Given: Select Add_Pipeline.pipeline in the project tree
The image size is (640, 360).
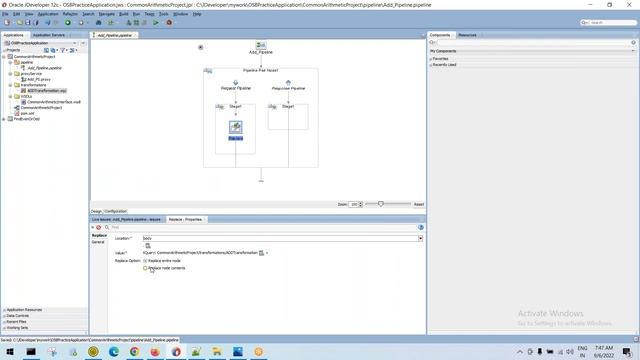Looking at the screenshot, I should tap(44, 68).
